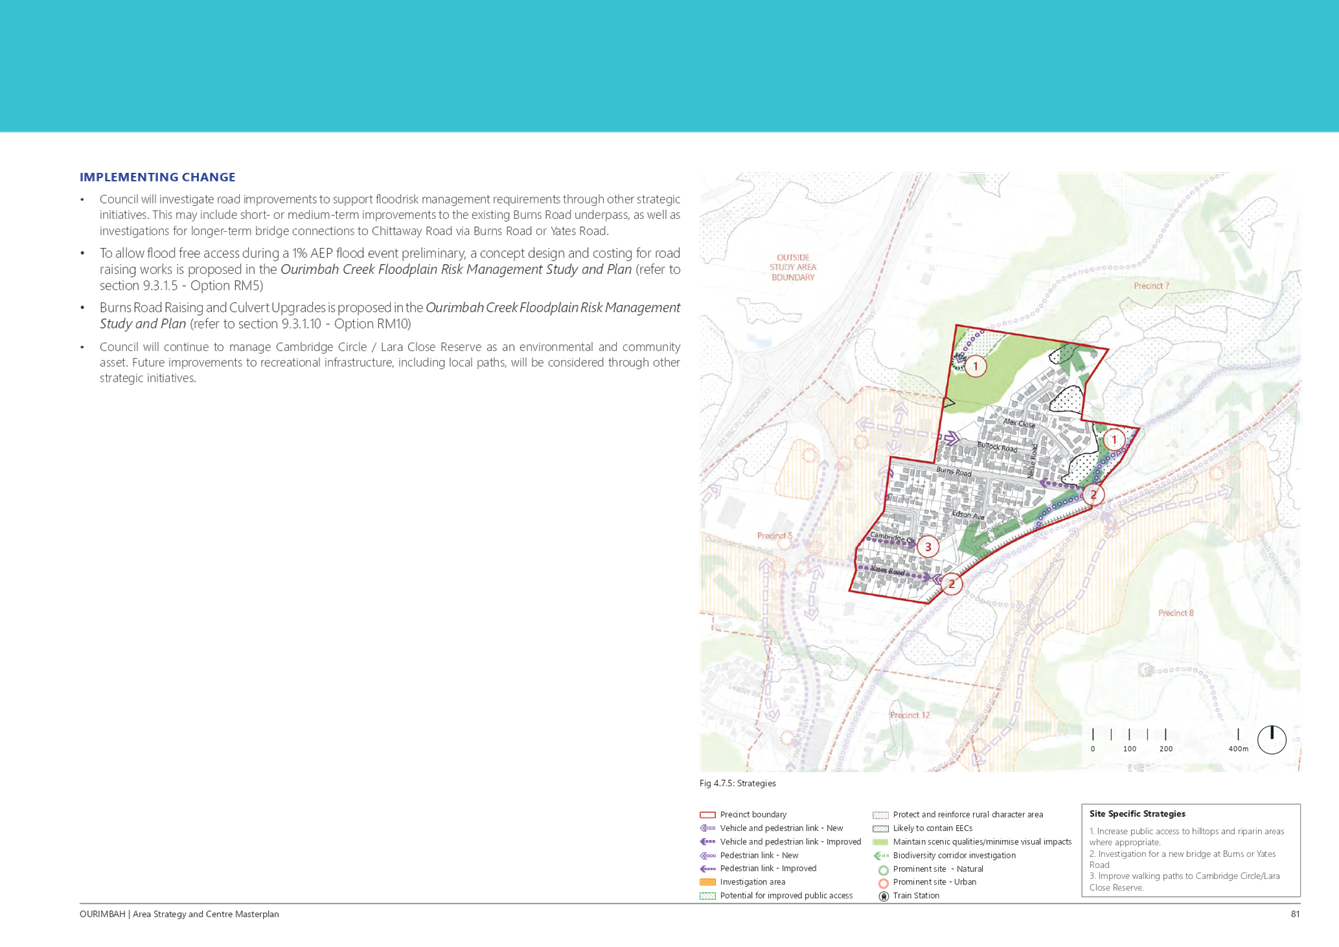Click the Burns Road label on the map
Viewport: 1339px width, 947px height.
pos(953,471)
